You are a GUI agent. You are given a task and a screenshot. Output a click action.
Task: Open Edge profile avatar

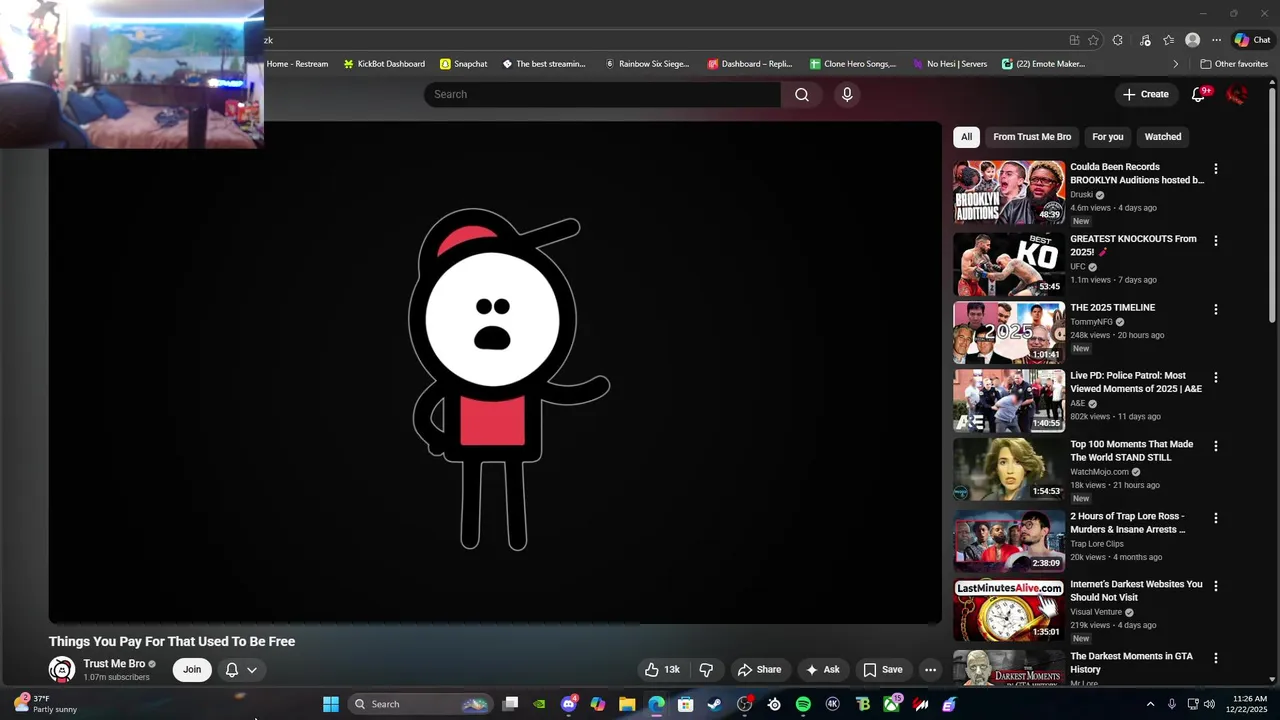click(1192, 40)
